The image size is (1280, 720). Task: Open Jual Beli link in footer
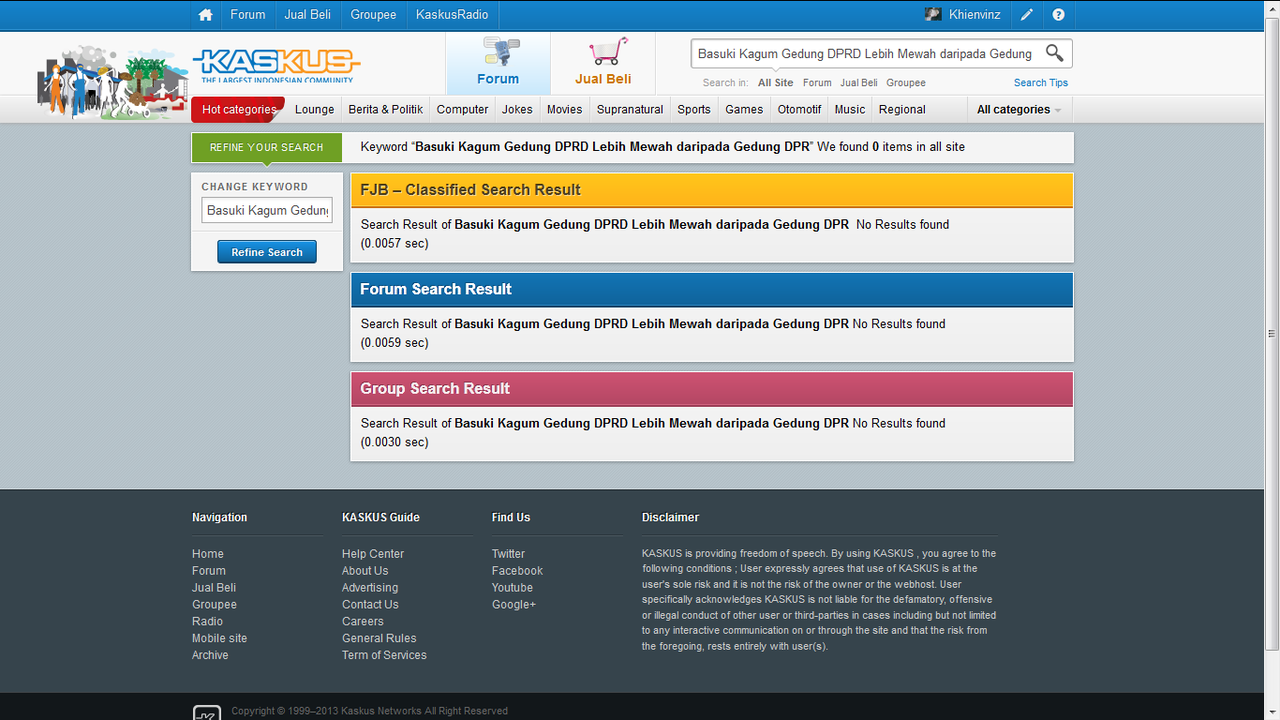pyautogui.click(x=214, y=588)
